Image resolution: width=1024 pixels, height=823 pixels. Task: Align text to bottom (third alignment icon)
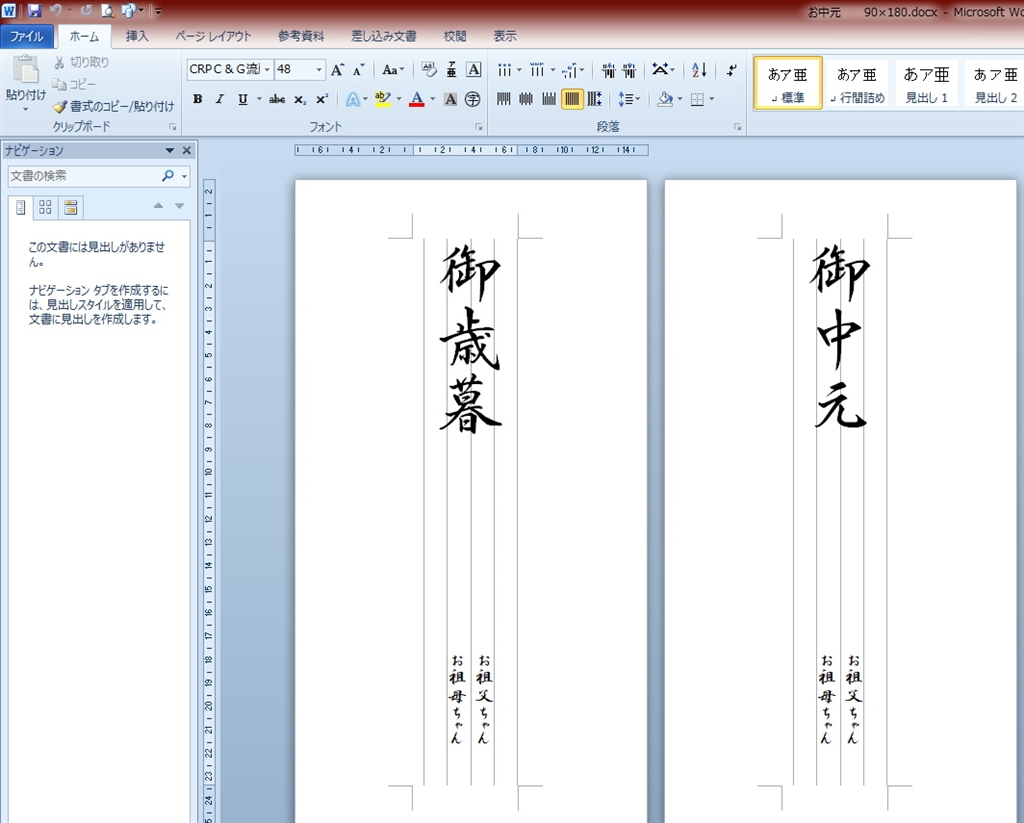[549, 99]
